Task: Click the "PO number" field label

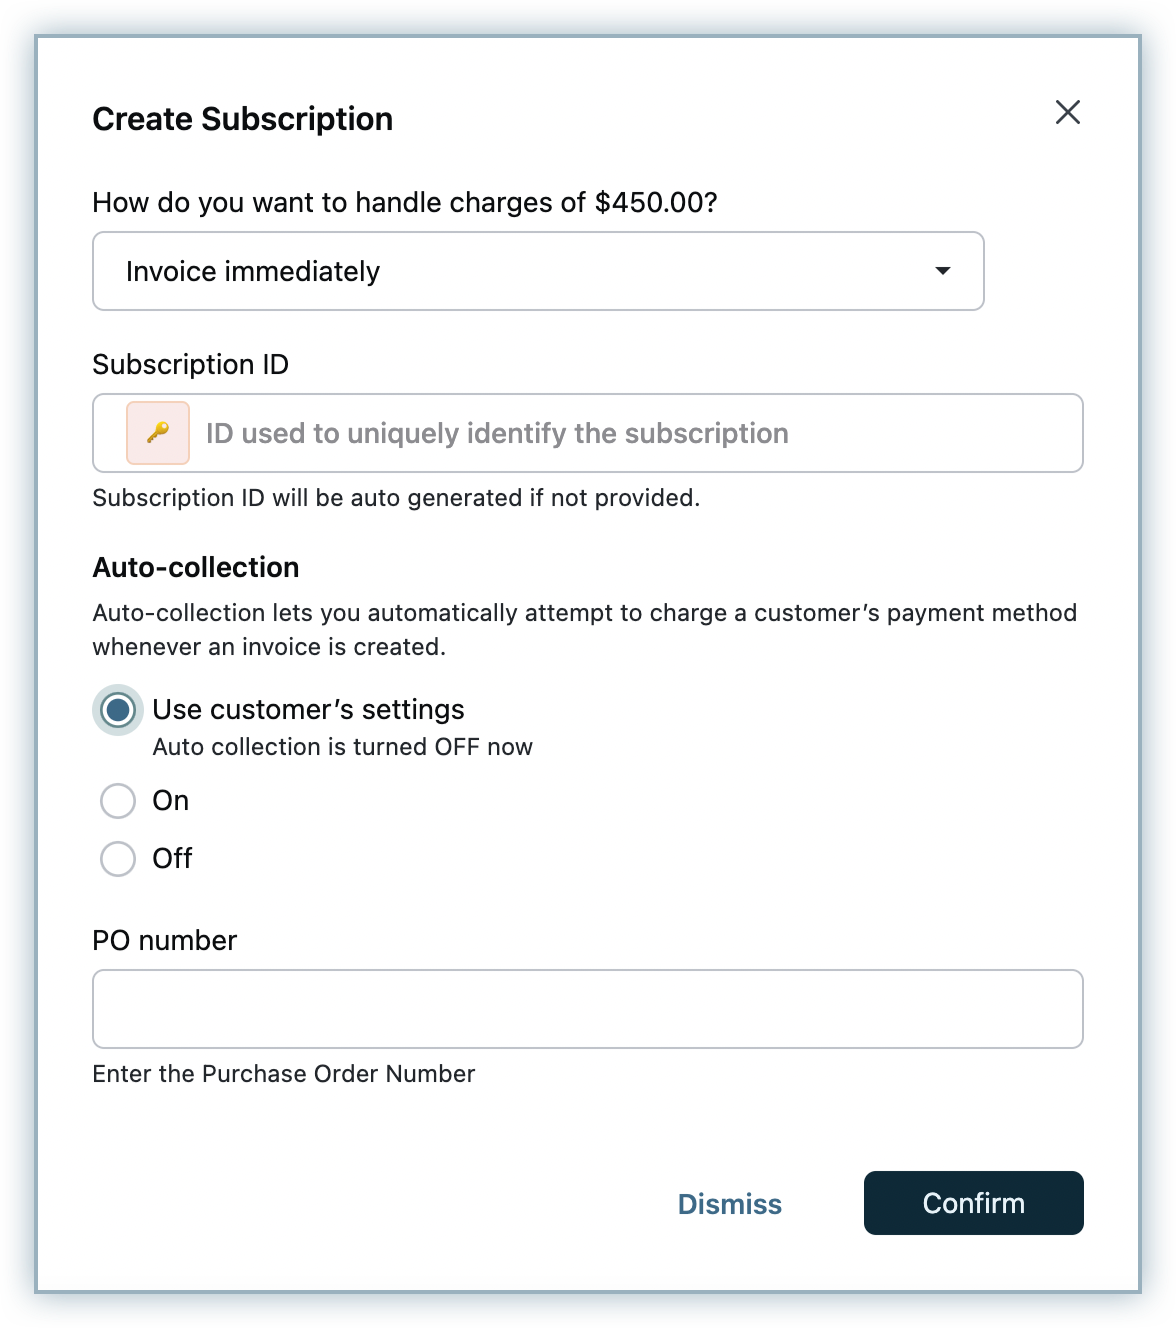Action: pyautogui.click(x=164, y=941)
